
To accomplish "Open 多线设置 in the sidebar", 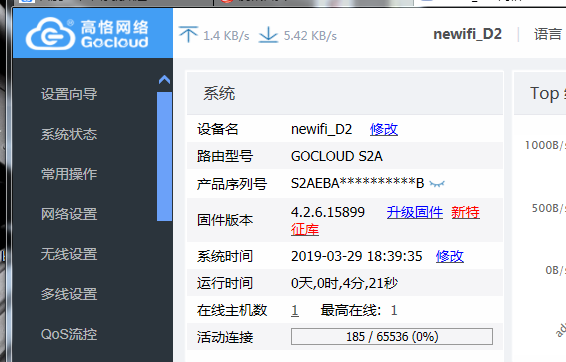I will [x=69, y=294].
